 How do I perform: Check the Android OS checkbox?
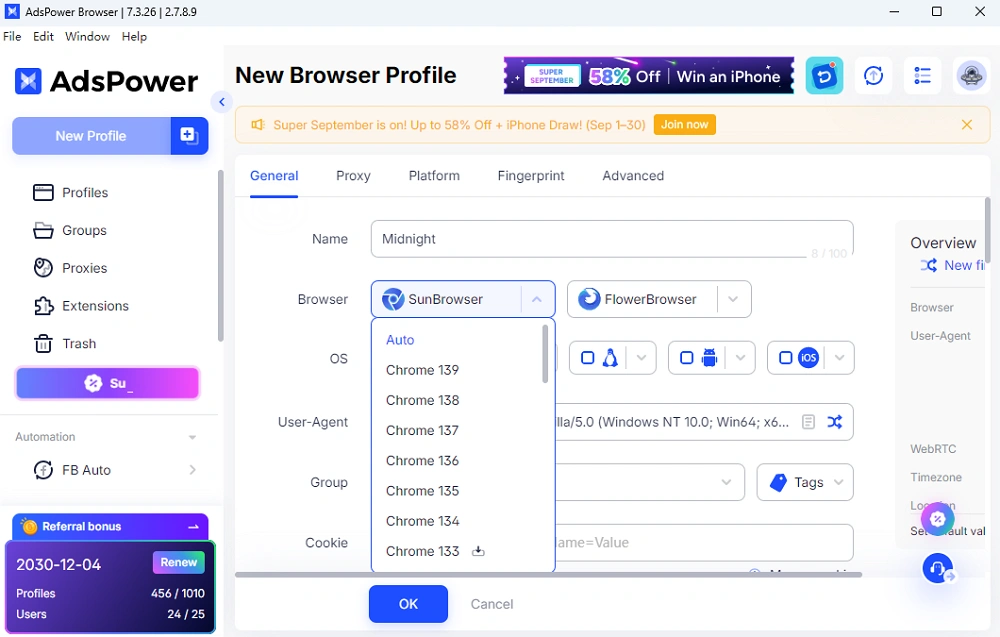coord(686,358)
